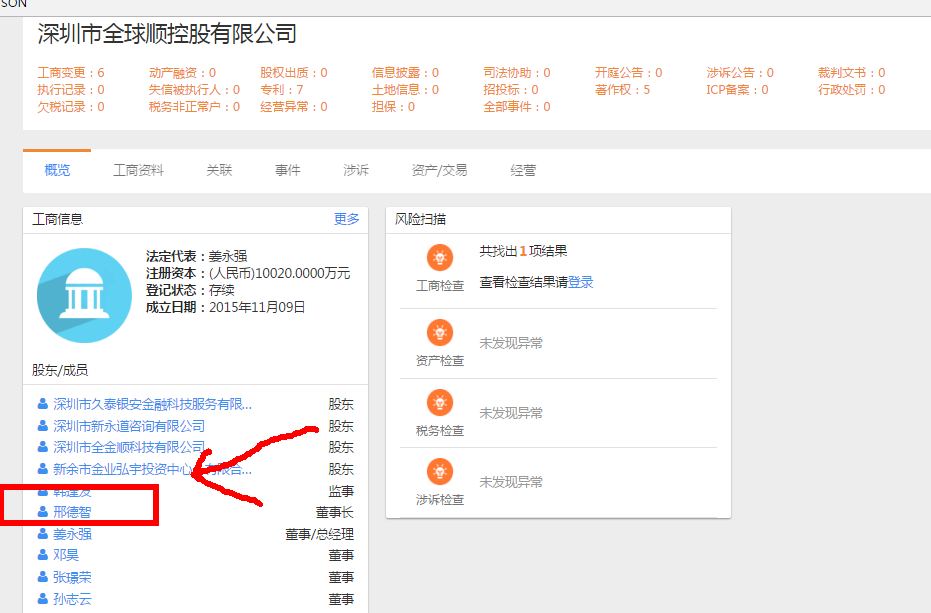Click person icon beside 姜永强
This screenshot has height=613, width=931.
point(43,533)
